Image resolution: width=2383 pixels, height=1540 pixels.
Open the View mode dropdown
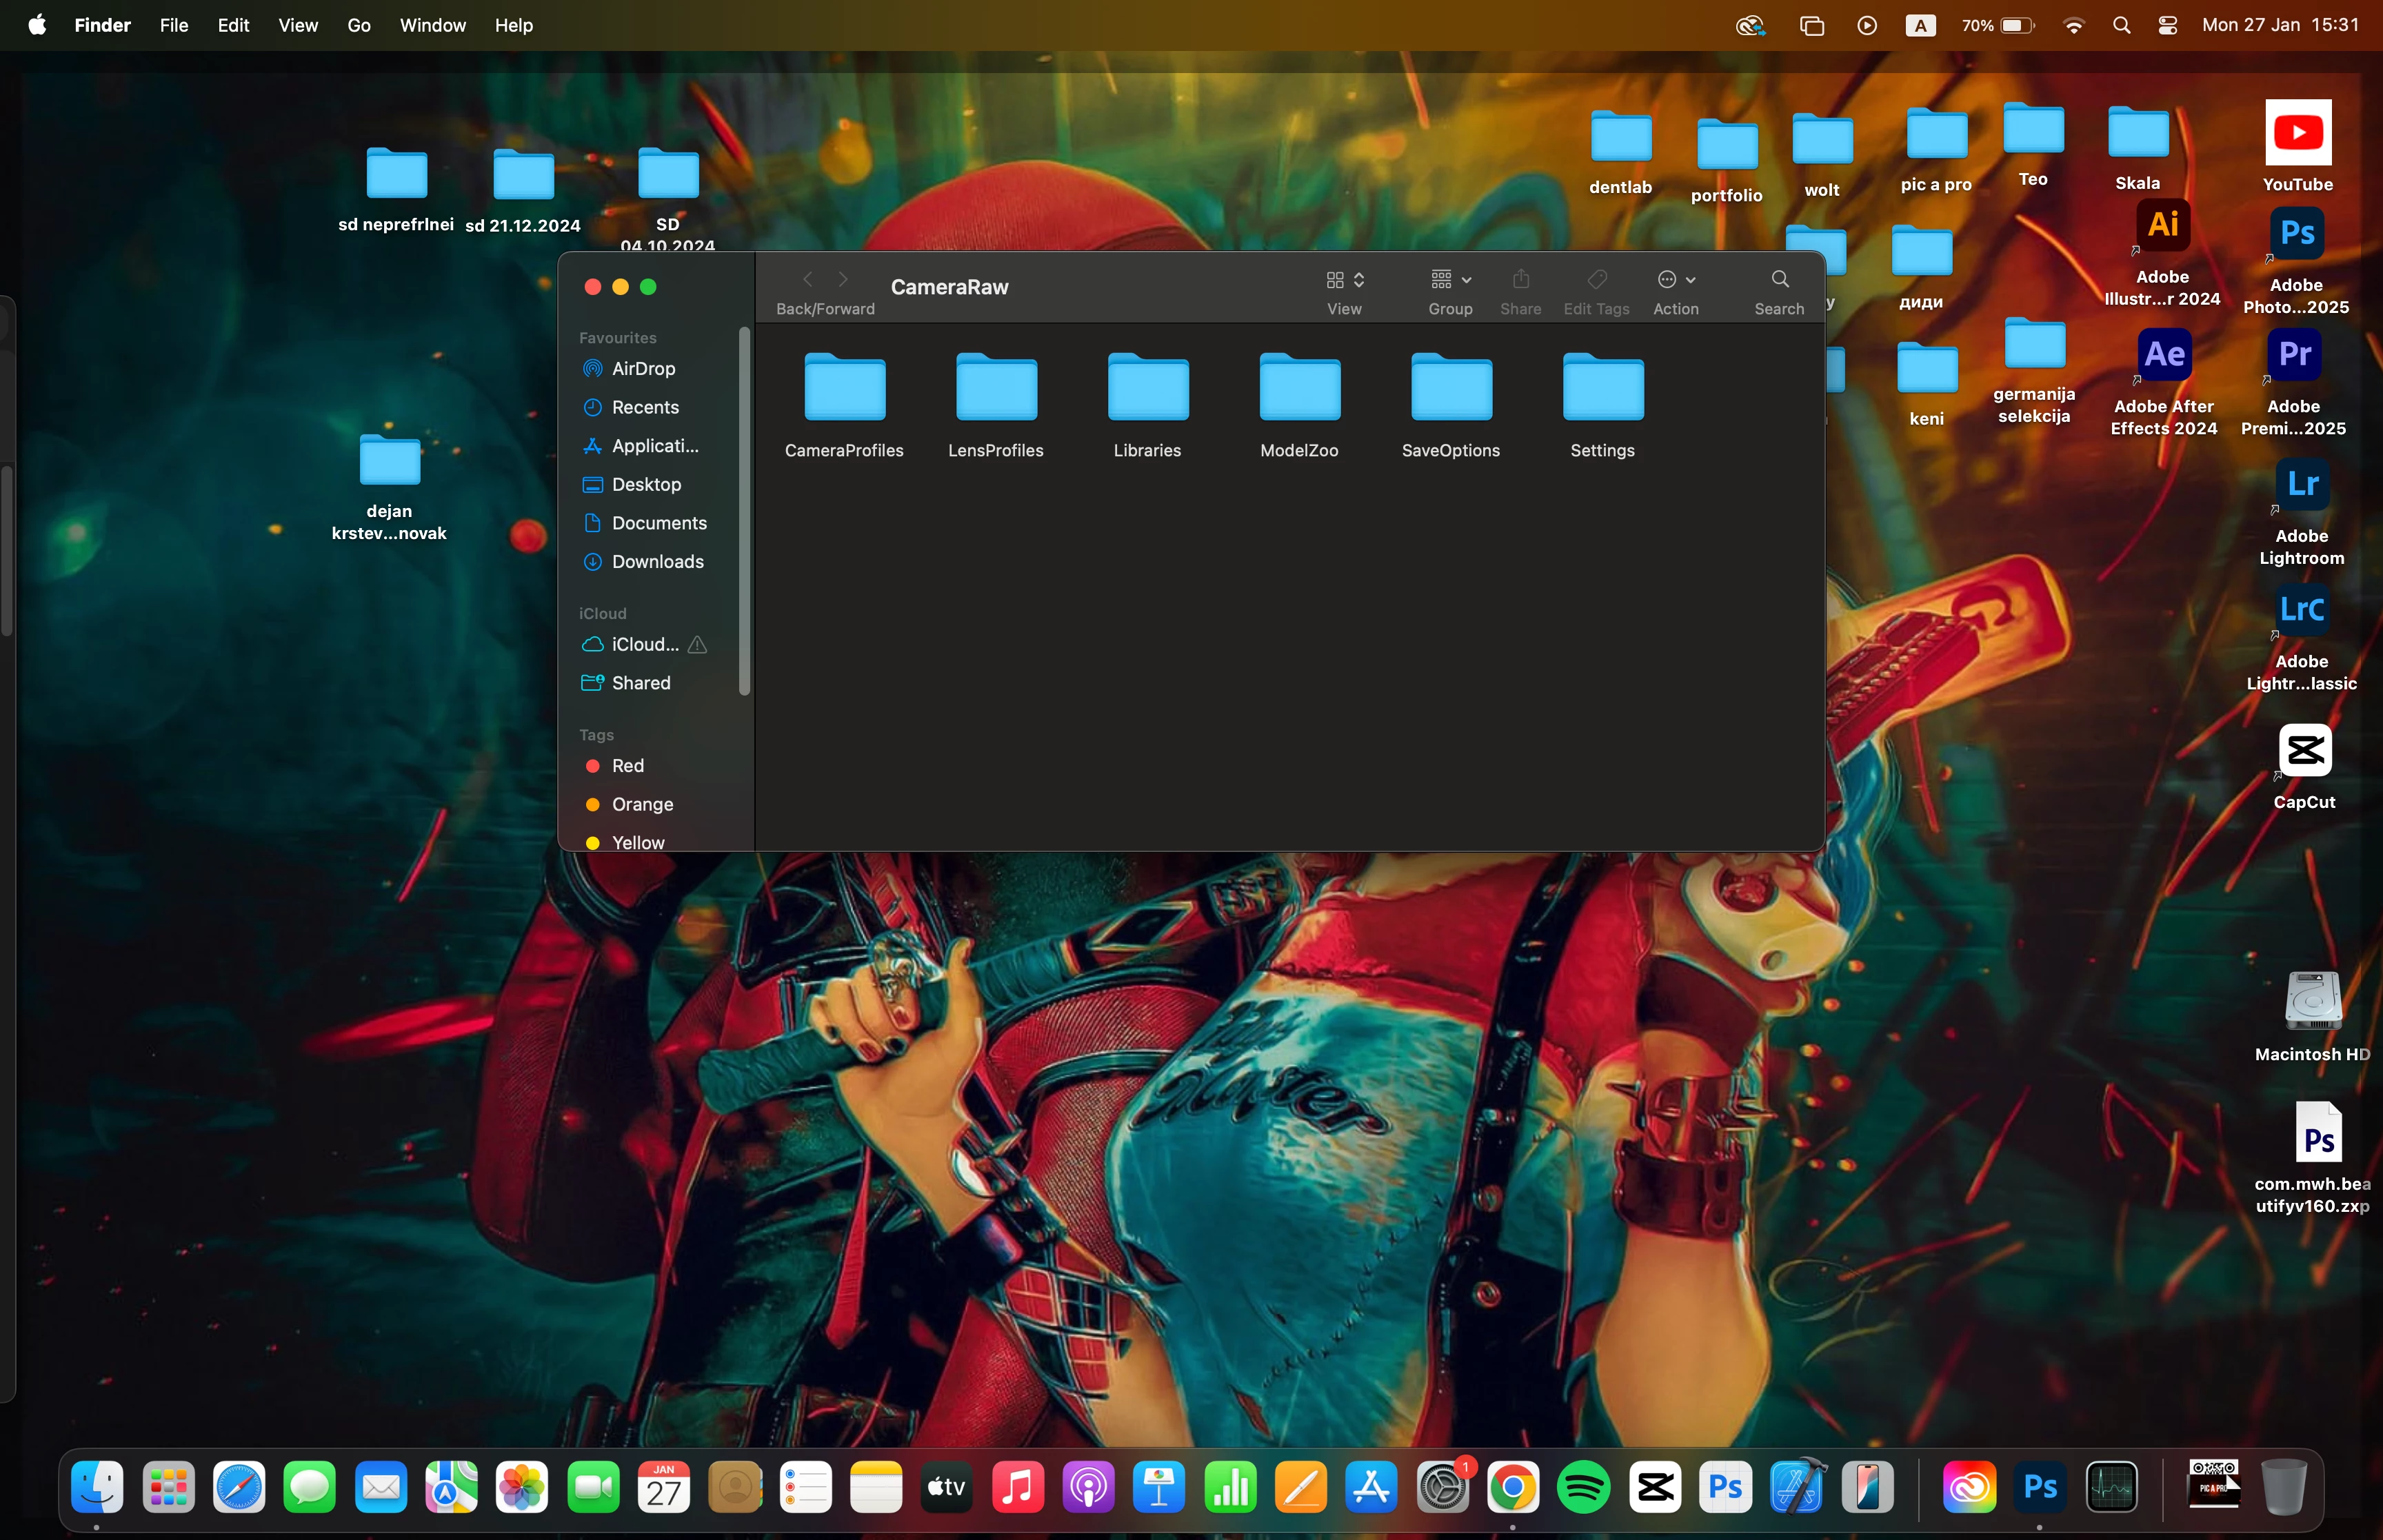[x=1344, y=280]
